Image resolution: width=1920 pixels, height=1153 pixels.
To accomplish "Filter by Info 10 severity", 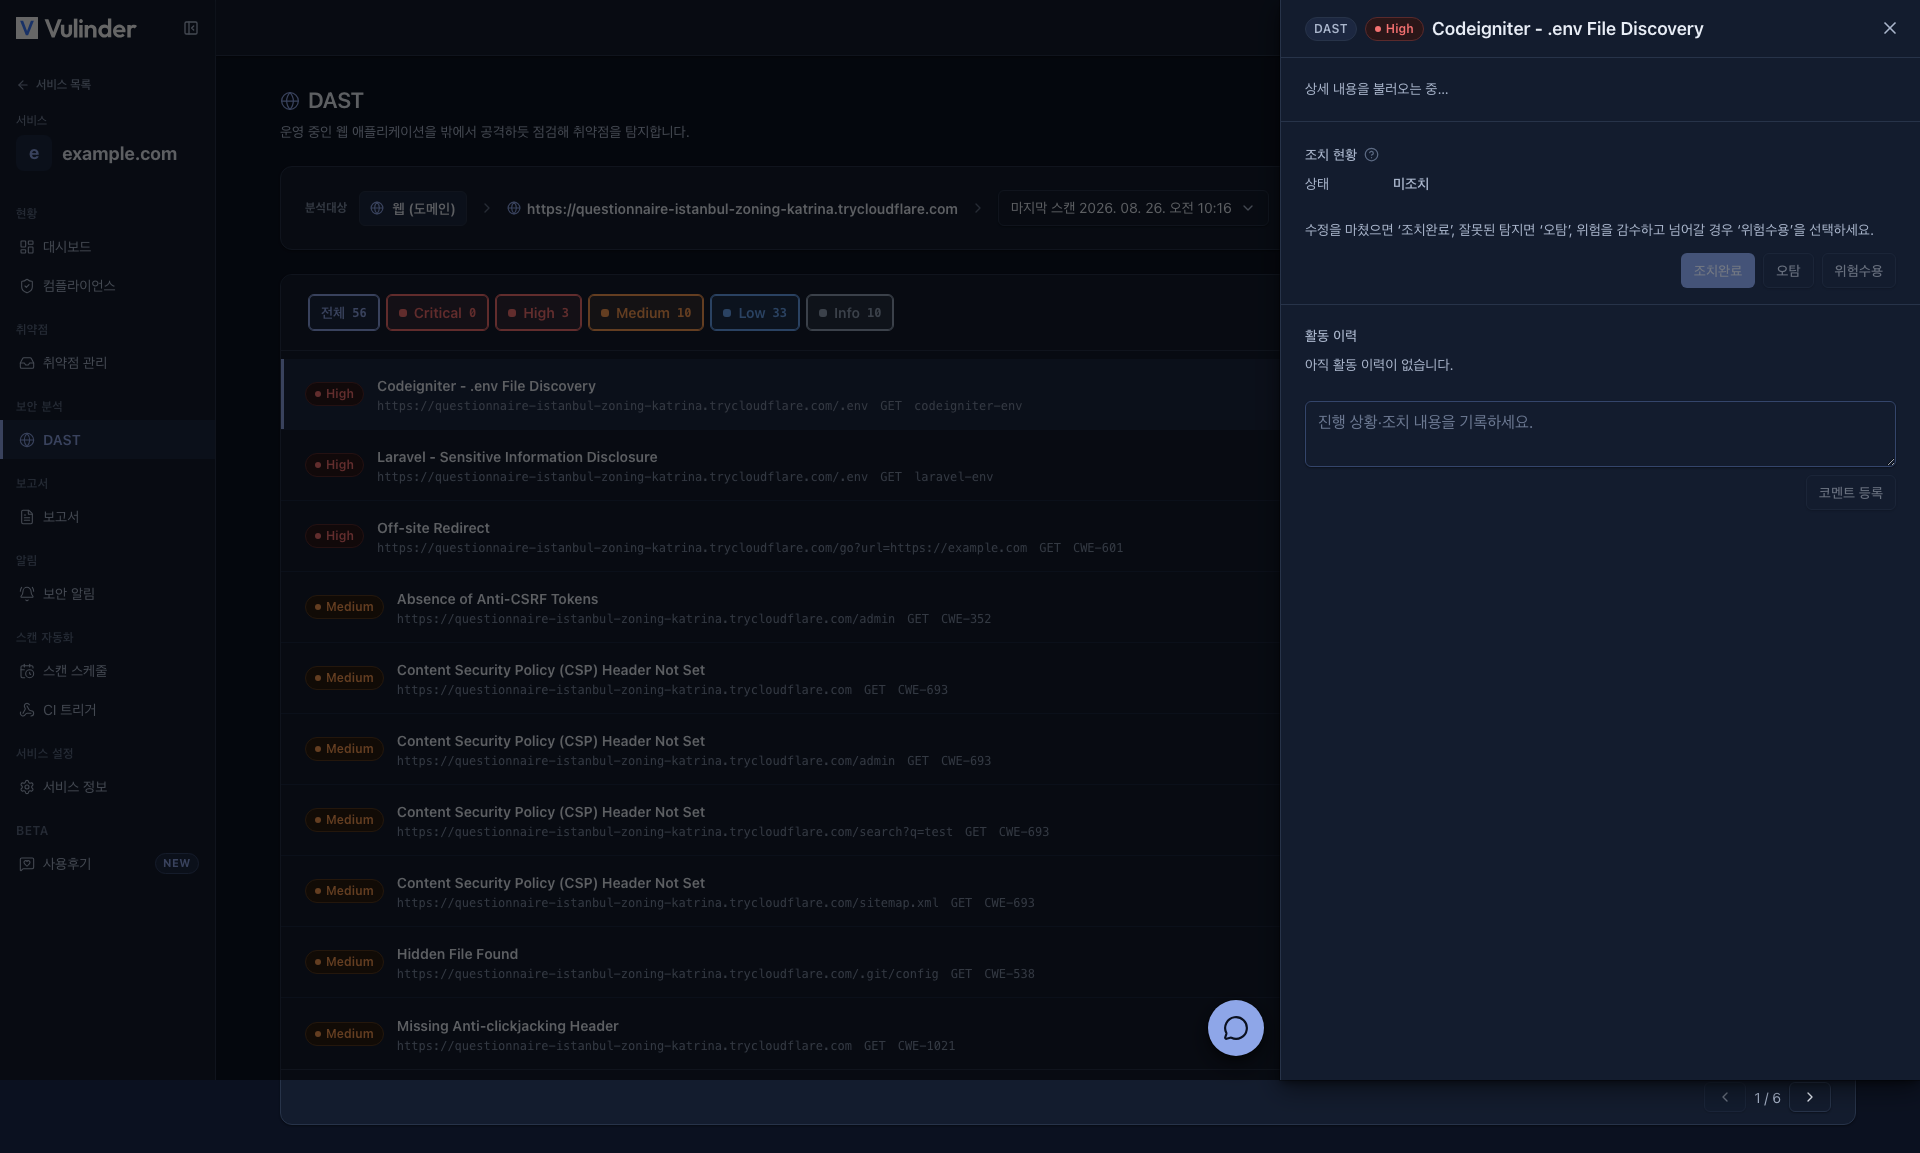I will pos(850,313).
